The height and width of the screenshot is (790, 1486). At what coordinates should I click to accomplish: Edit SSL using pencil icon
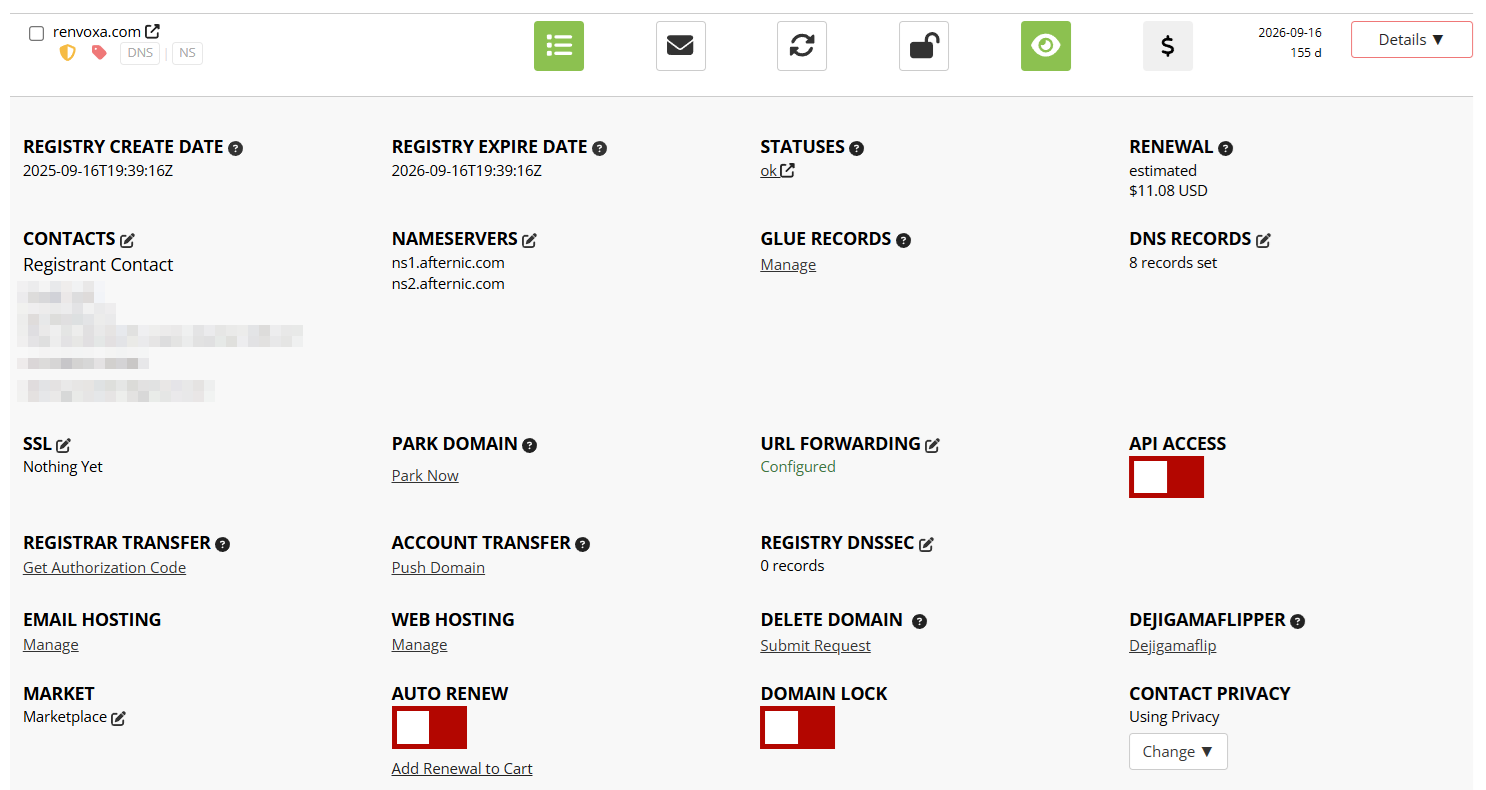tap(63, 445)
